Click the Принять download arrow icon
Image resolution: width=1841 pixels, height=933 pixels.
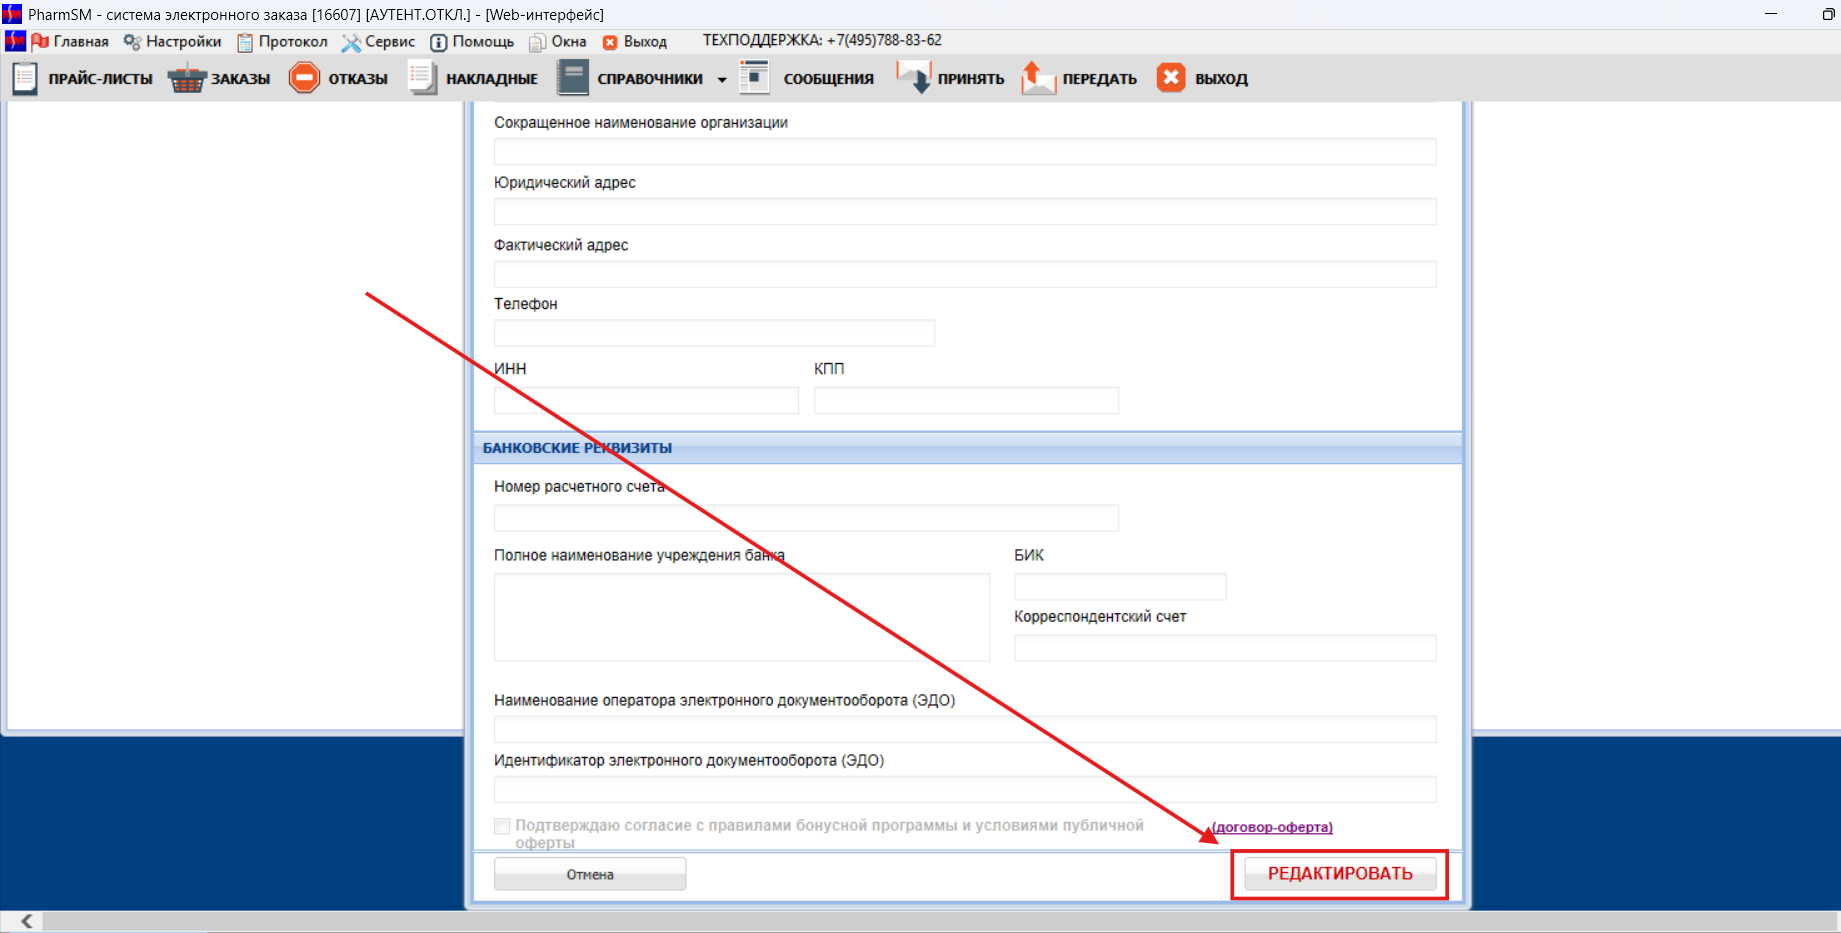point(913,78)
